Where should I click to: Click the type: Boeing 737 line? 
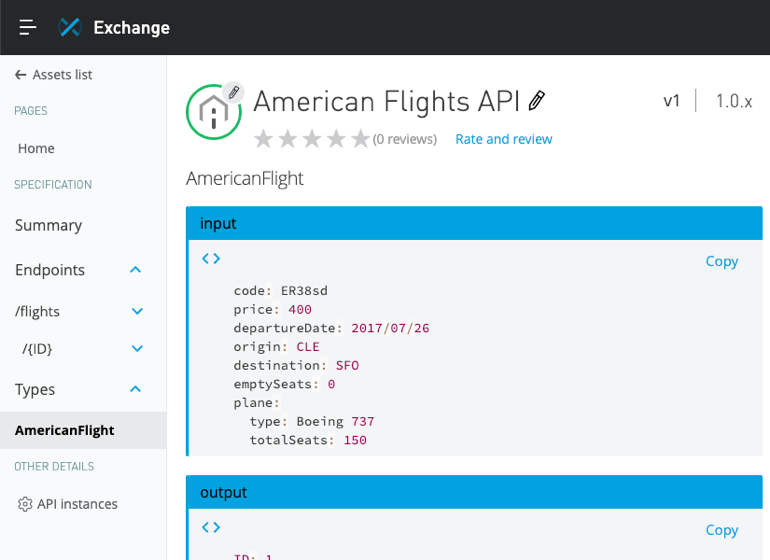[312, 421]
